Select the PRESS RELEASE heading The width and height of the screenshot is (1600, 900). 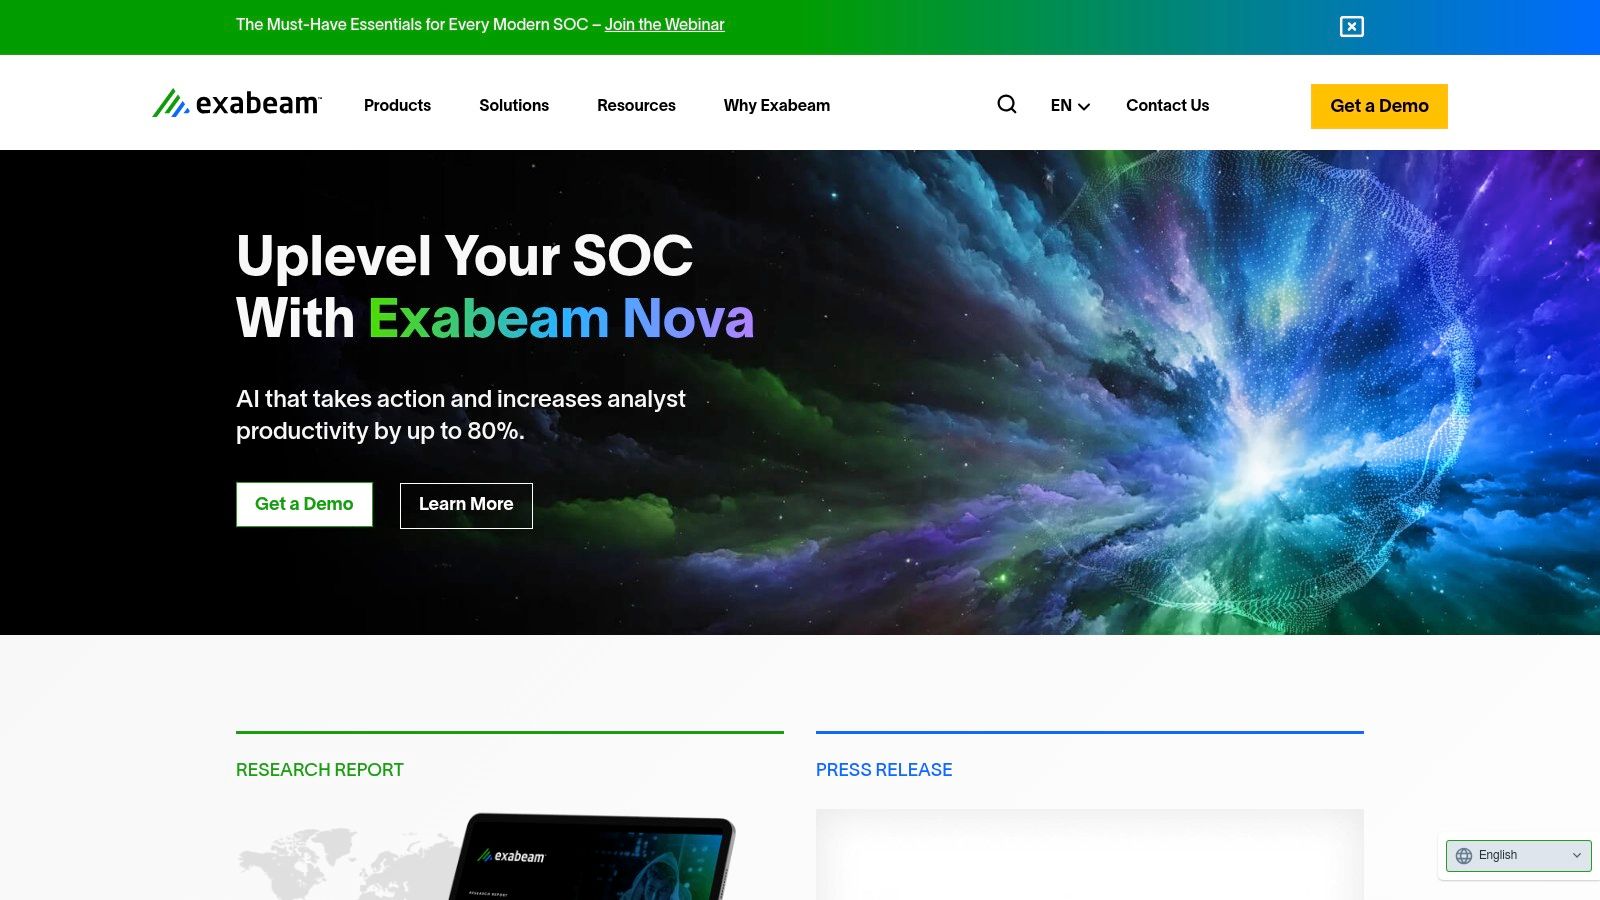(x=884, y=770)
